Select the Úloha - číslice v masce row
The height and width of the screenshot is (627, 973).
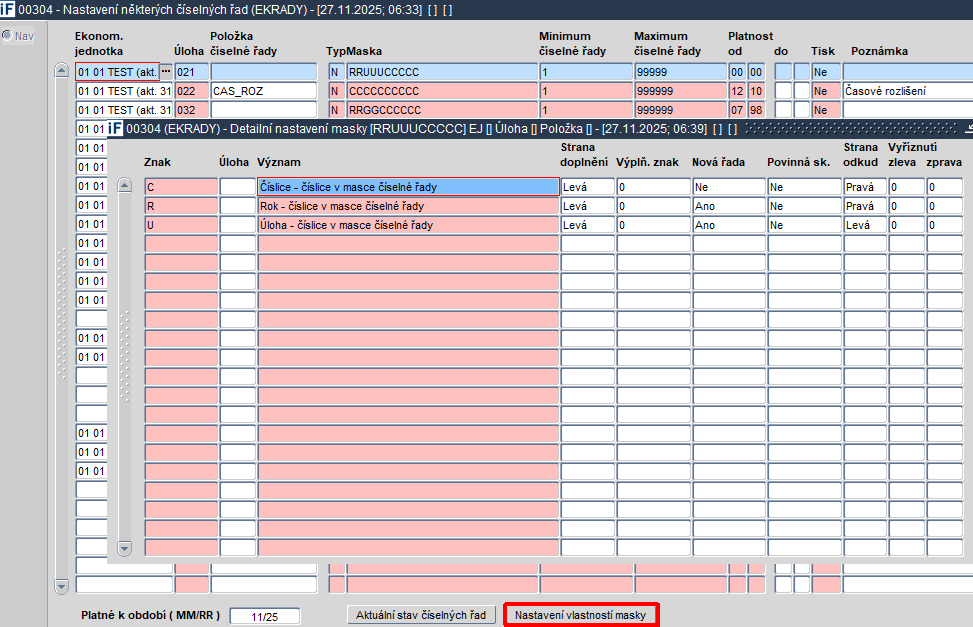[x=408, y=225]
